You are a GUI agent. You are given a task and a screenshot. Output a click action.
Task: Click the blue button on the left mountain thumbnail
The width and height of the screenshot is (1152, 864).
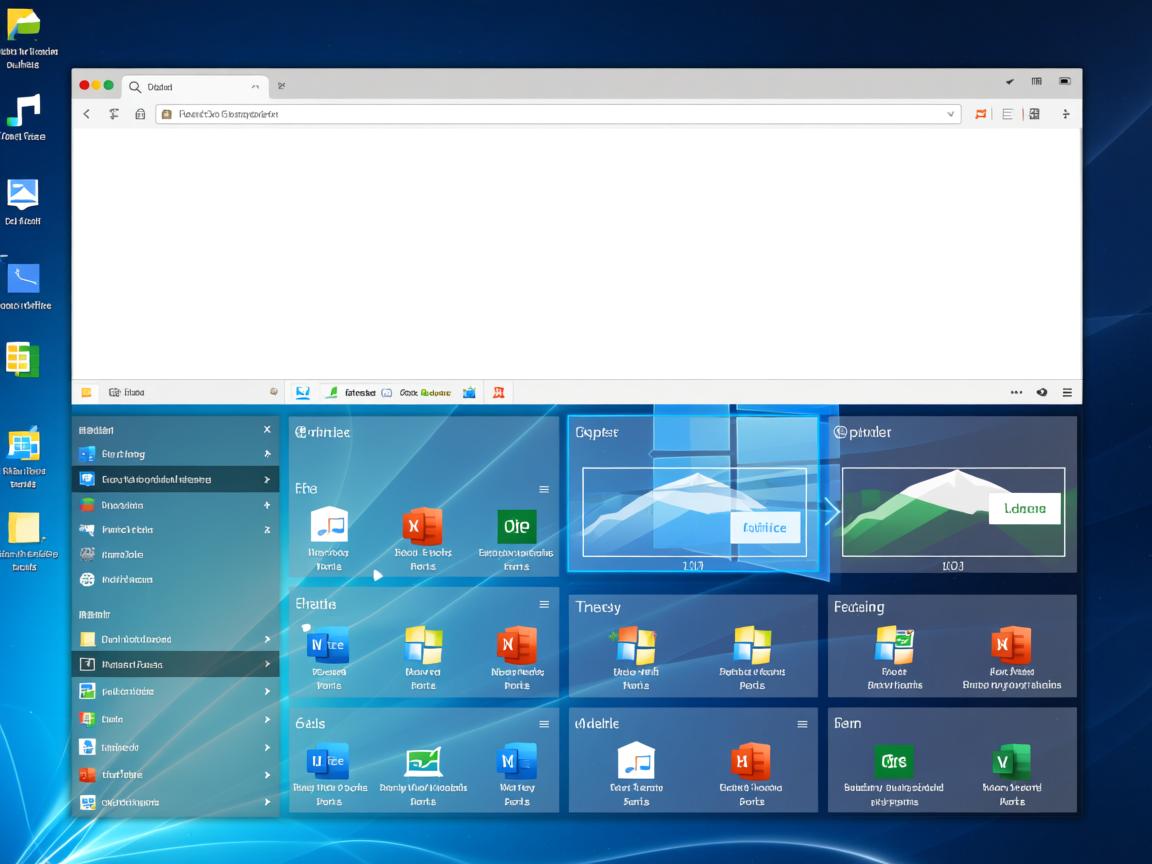(765, 527)
